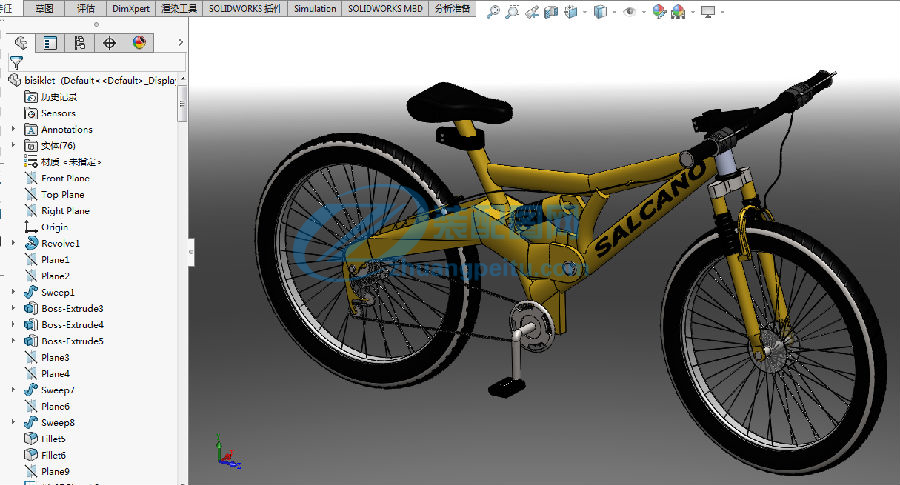The height and width of the screenshot is (485, 900).
Task: Switch to the 渲染工具 tab
Action: pos(179,9)
